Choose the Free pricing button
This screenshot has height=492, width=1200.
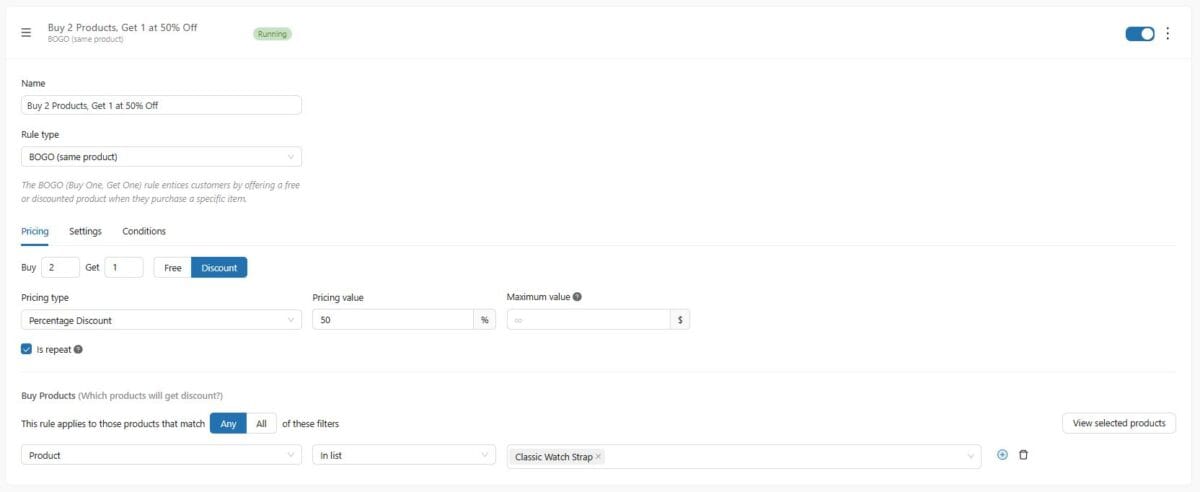pyautogui.click(x=172, y=268)
